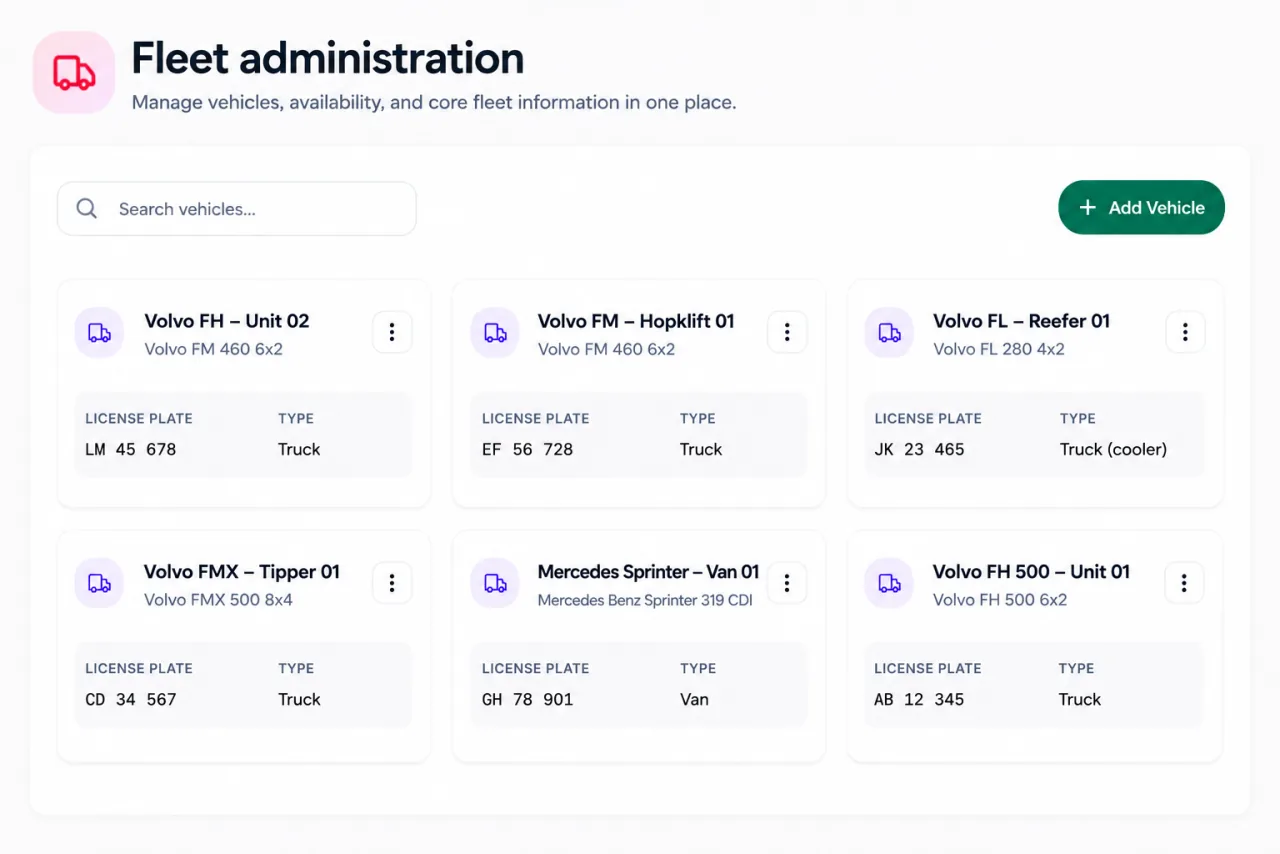
Task: Open three-dot menu for Volvo FH 500 – Unit 01
Action: point(1184,583)
